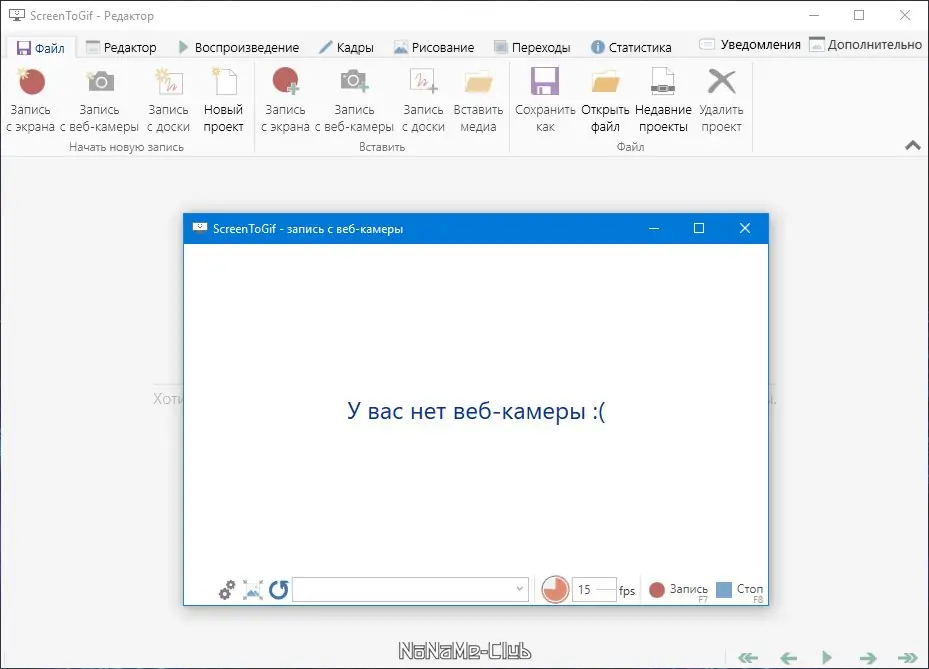This screenshot has width=929, height=669.
Task: Insert webcam recording in Вставить group
Action: coord(354,100)
